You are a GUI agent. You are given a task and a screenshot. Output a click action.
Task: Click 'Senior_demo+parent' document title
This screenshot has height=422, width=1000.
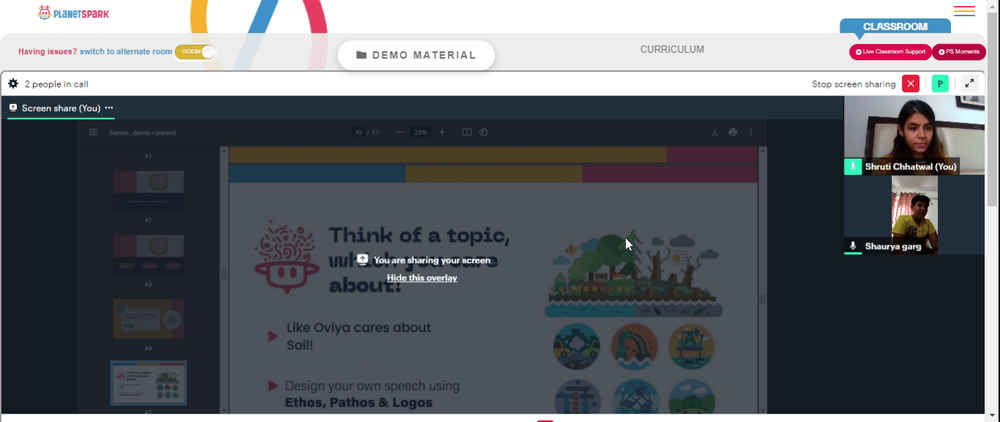point(143,133)
